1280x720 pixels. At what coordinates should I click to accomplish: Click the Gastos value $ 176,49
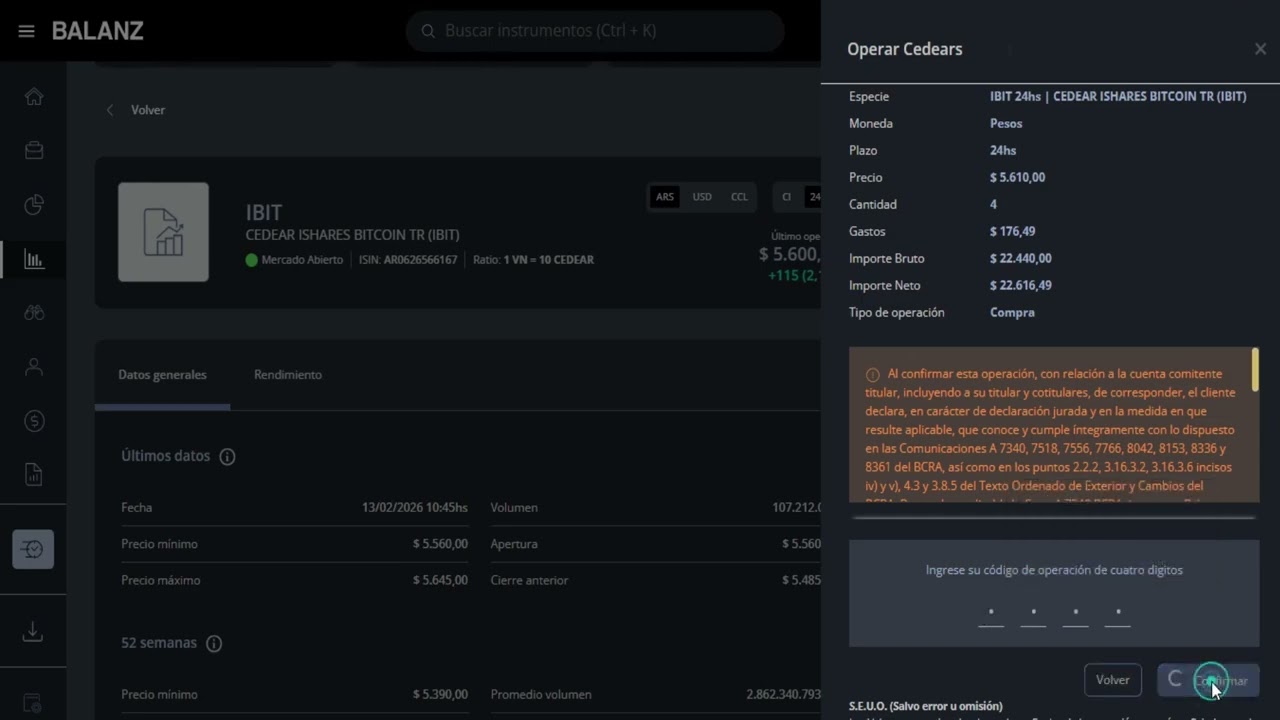[1012, 232]
